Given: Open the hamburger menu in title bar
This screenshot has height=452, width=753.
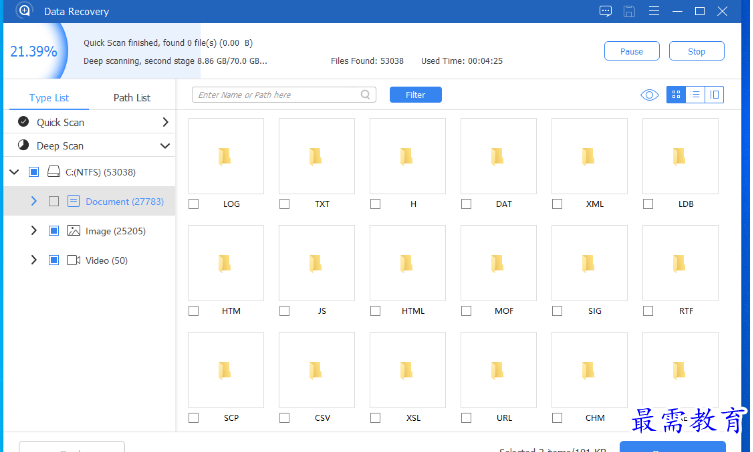Looking at the screenshot, I should (654, 11).
